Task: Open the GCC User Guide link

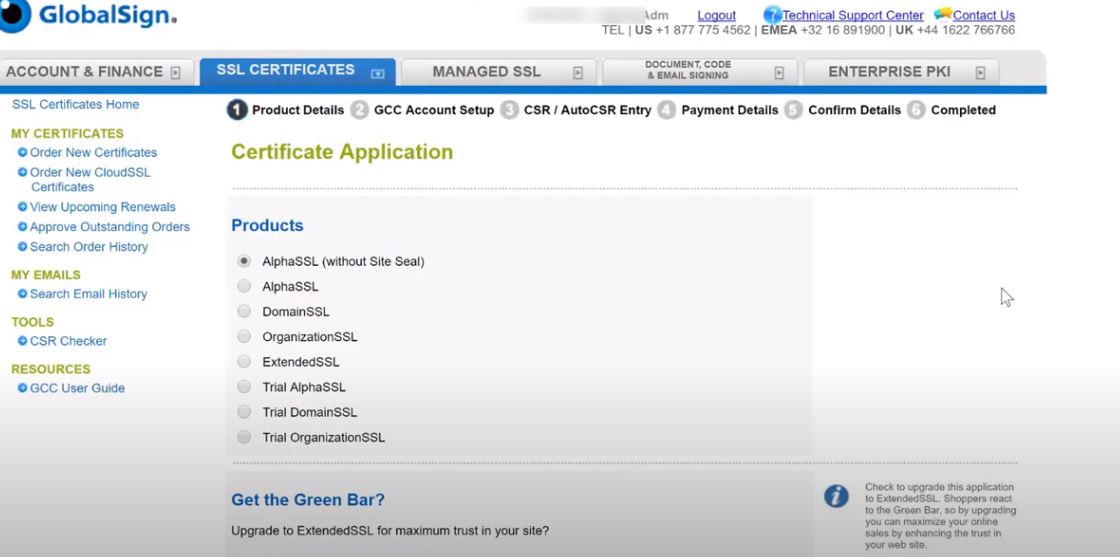Action: point(77,388)
